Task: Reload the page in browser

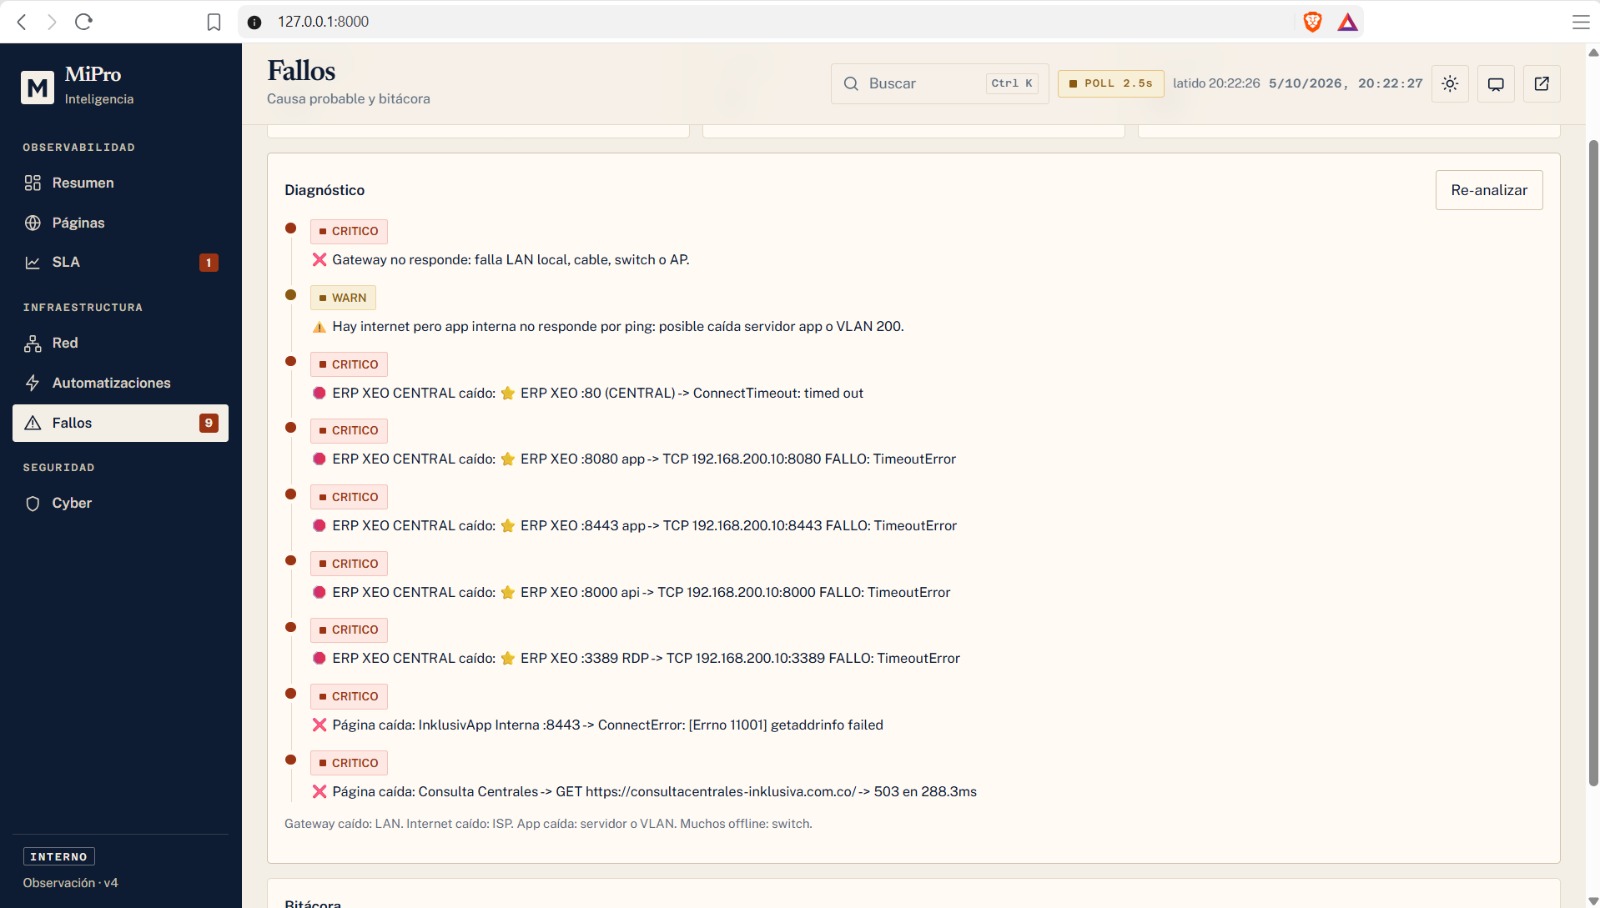Action: click(x=84, y=22)
